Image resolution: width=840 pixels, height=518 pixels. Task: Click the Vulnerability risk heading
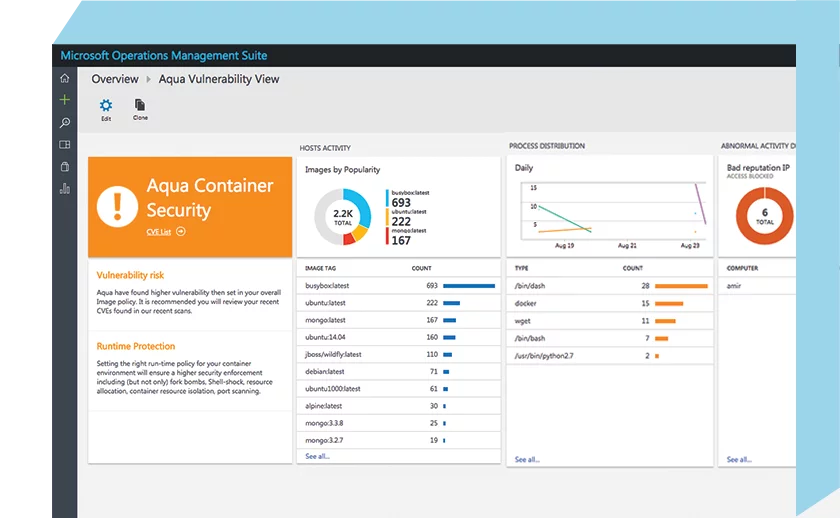pyautogui.click(x=130, y=275)
